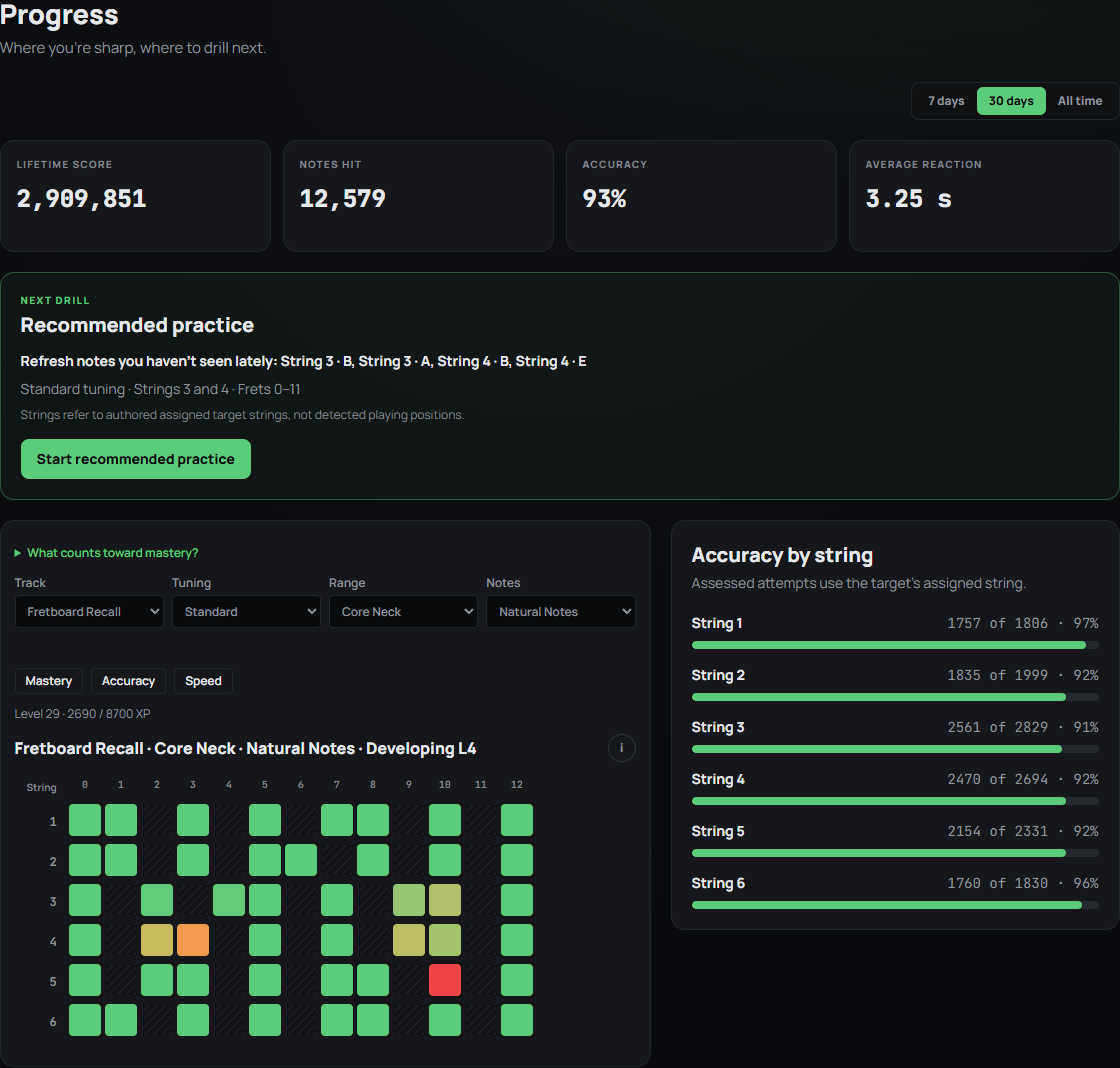Viewport: 1120px width, 1068px height.
Task: Open the Range dropdown Core Neck
Action: [404, 612]
